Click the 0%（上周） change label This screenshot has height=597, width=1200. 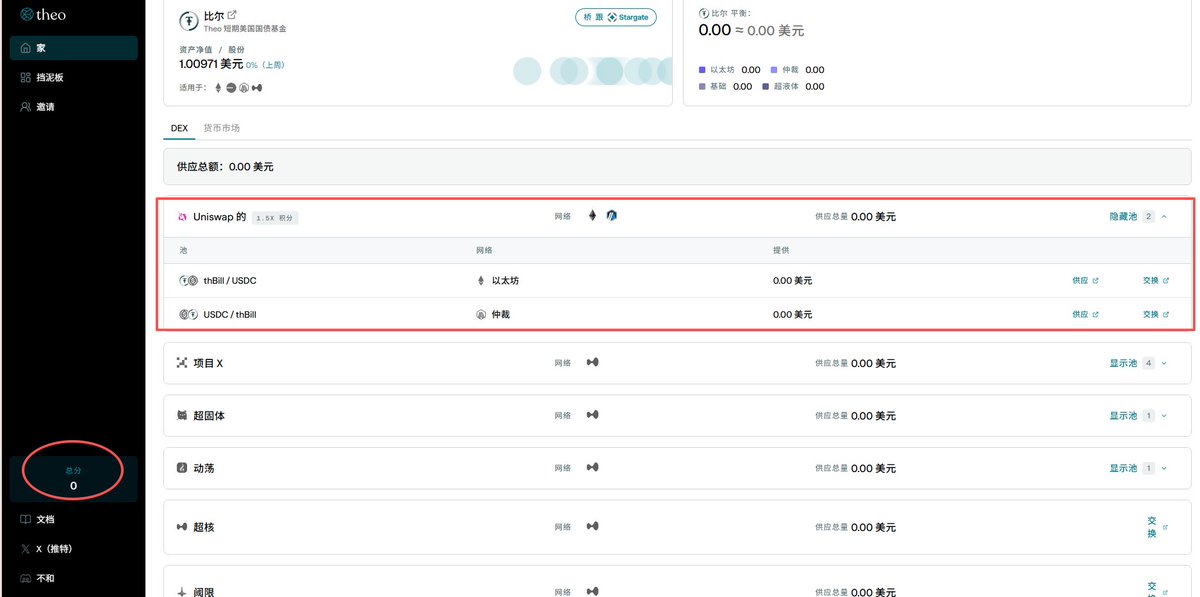pyautogui.click(x=265, y=65)
